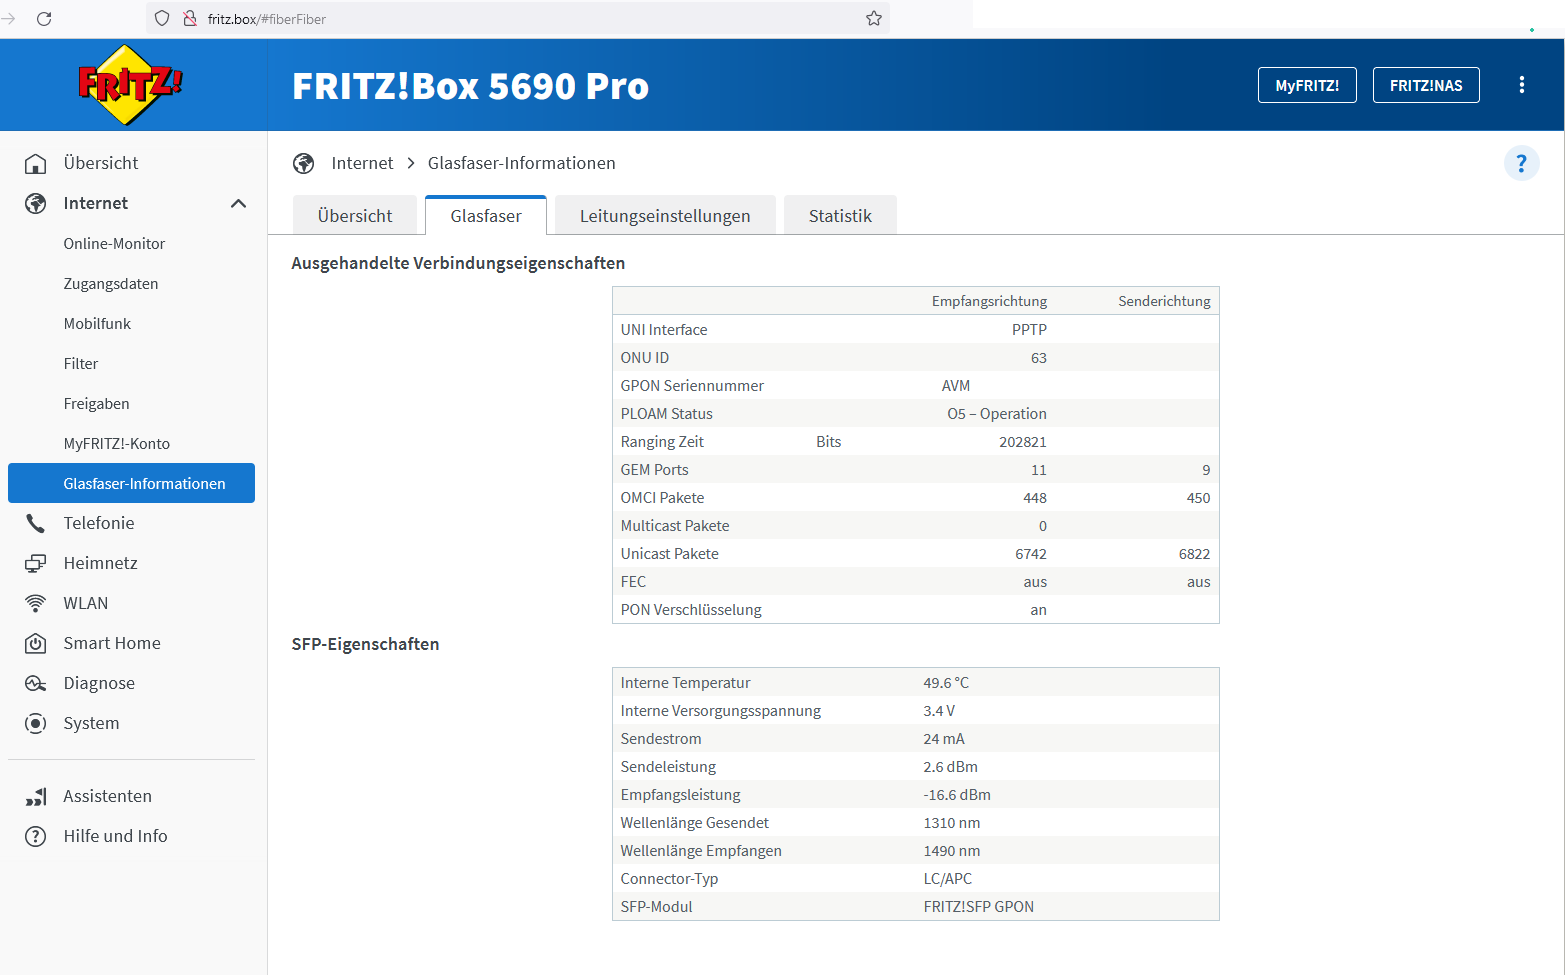This screenshot has height=975, width=1565.
Task: Click the Heimnetz menu label
Action: coord(101,563)
